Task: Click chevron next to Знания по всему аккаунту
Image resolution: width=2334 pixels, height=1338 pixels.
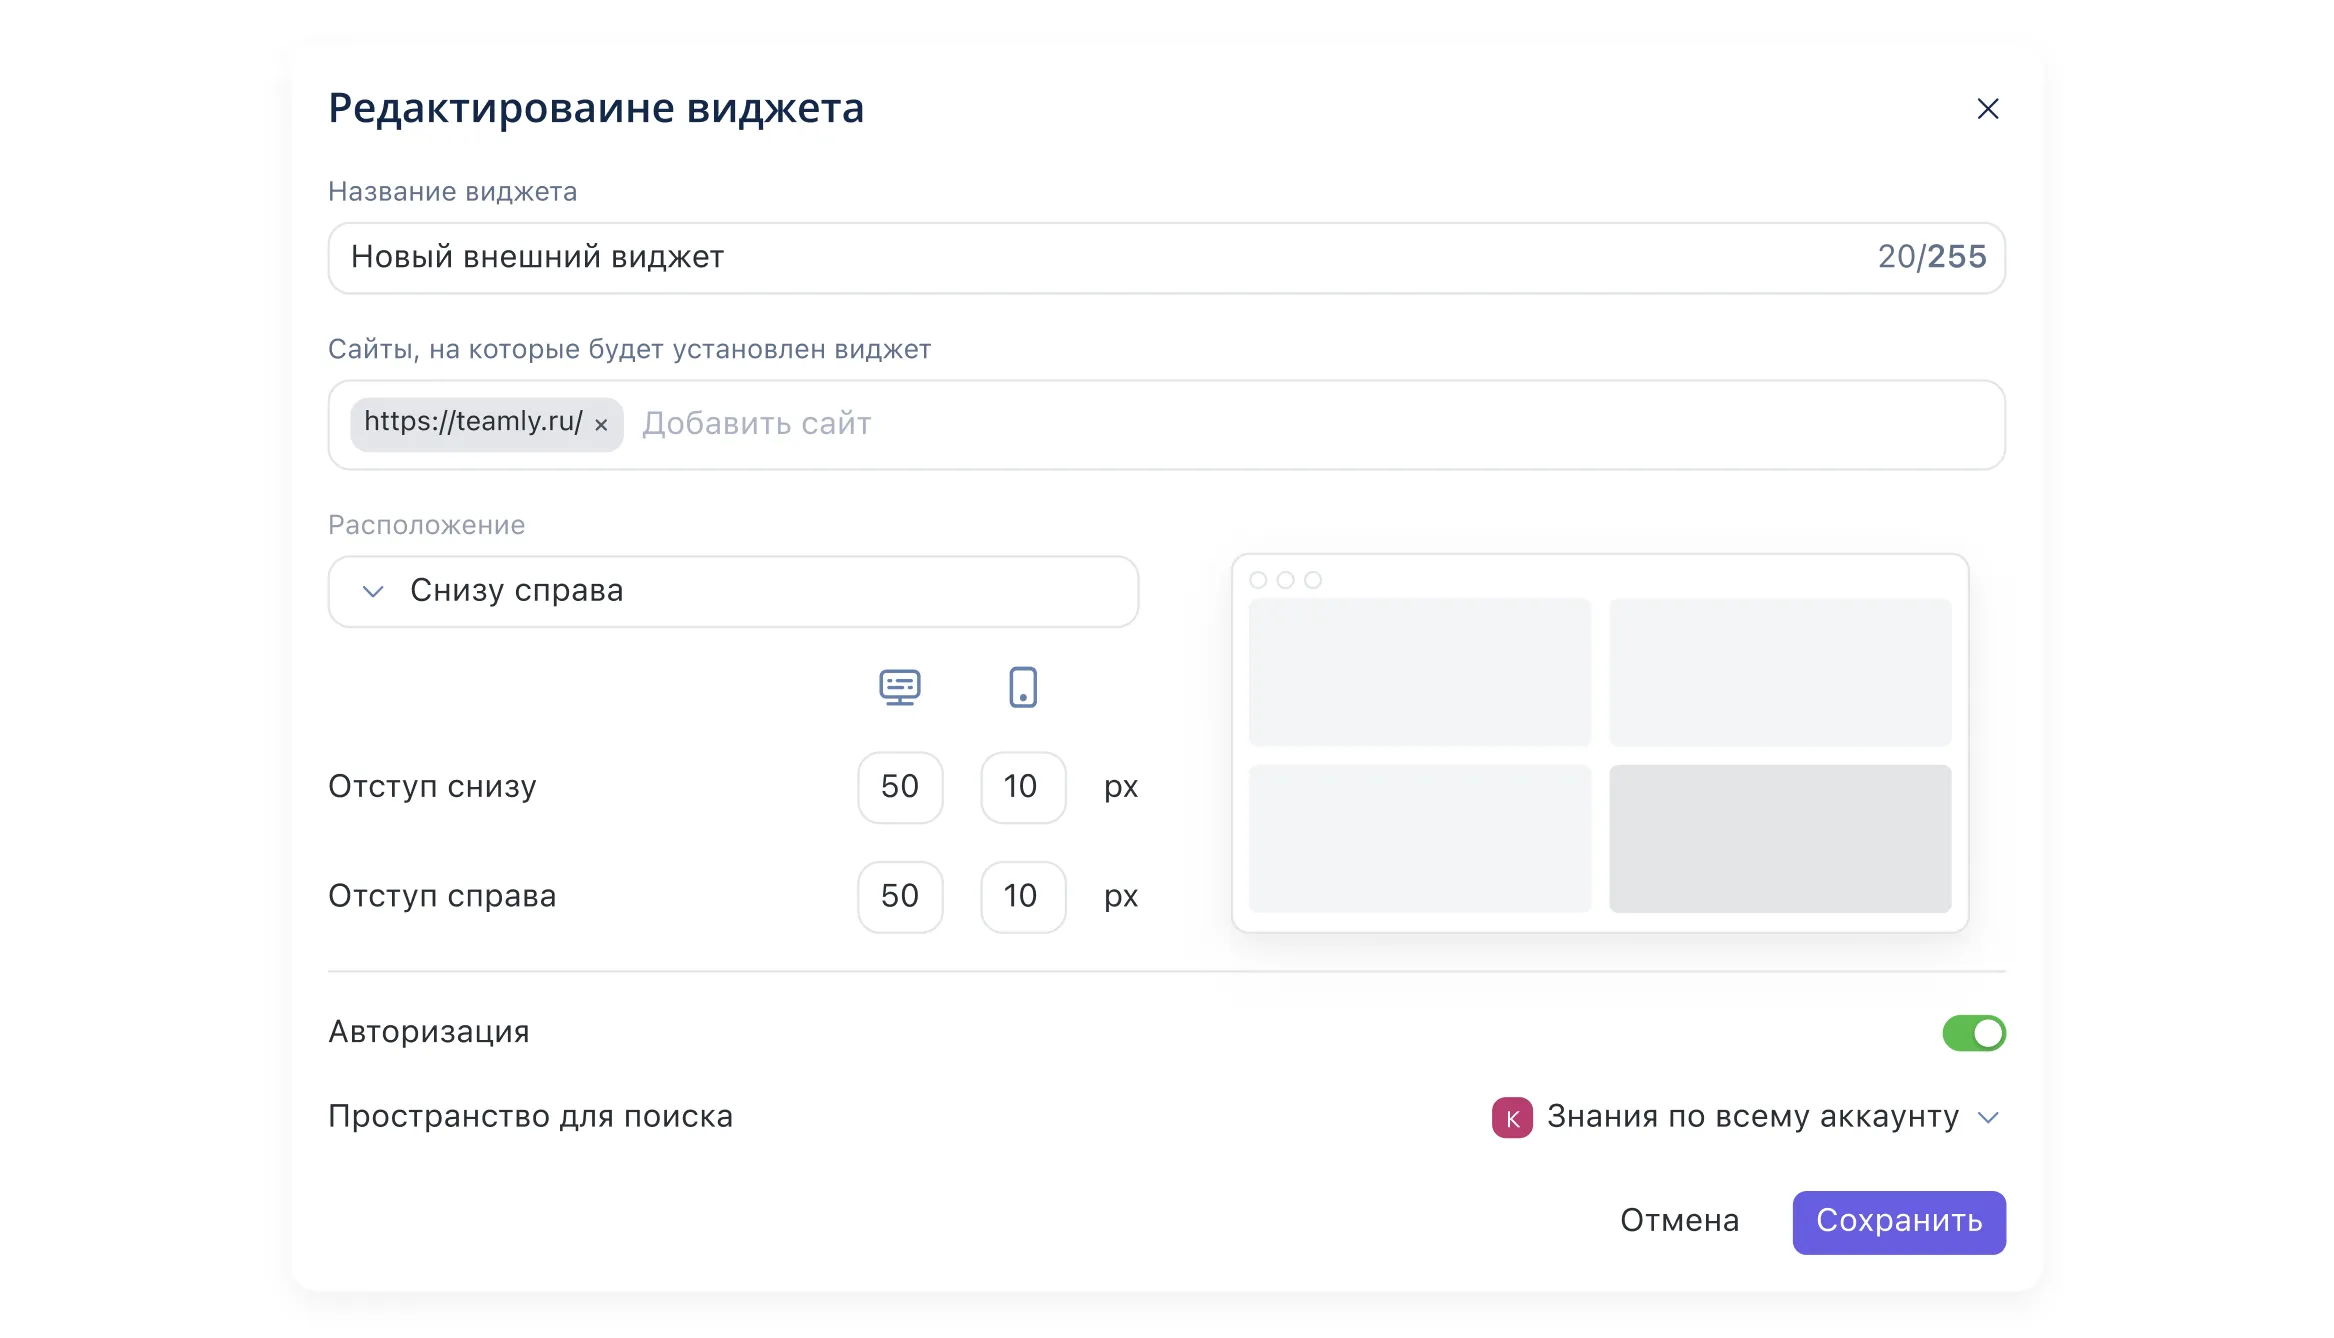Action: click(x=1988, y=1118)
